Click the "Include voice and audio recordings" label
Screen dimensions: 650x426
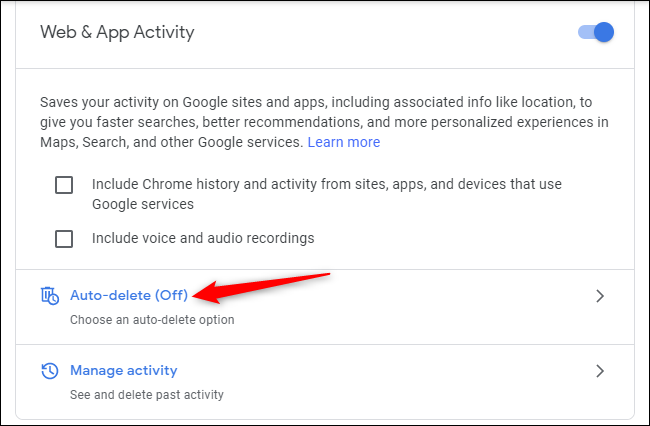tap(203, 238)
